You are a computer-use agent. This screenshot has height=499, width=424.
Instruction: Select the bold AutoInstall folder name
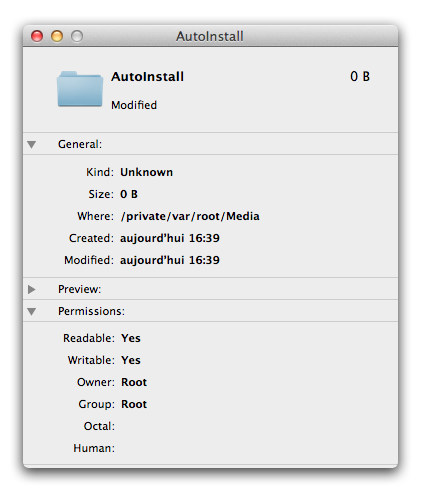(147, 77)
